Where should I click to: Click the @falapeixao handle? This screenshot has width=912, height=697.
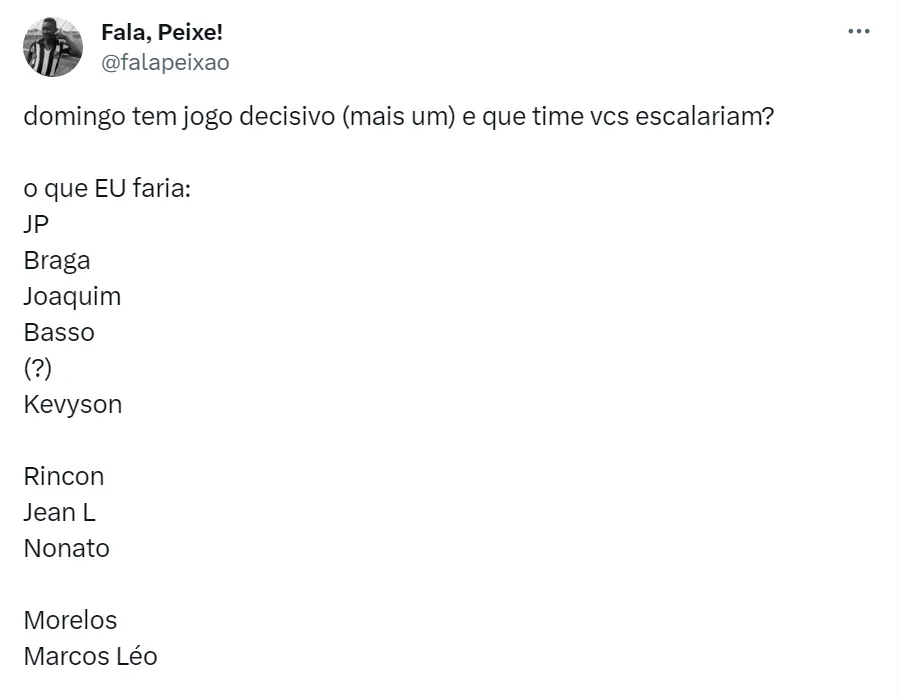click(x=165, y=62)
